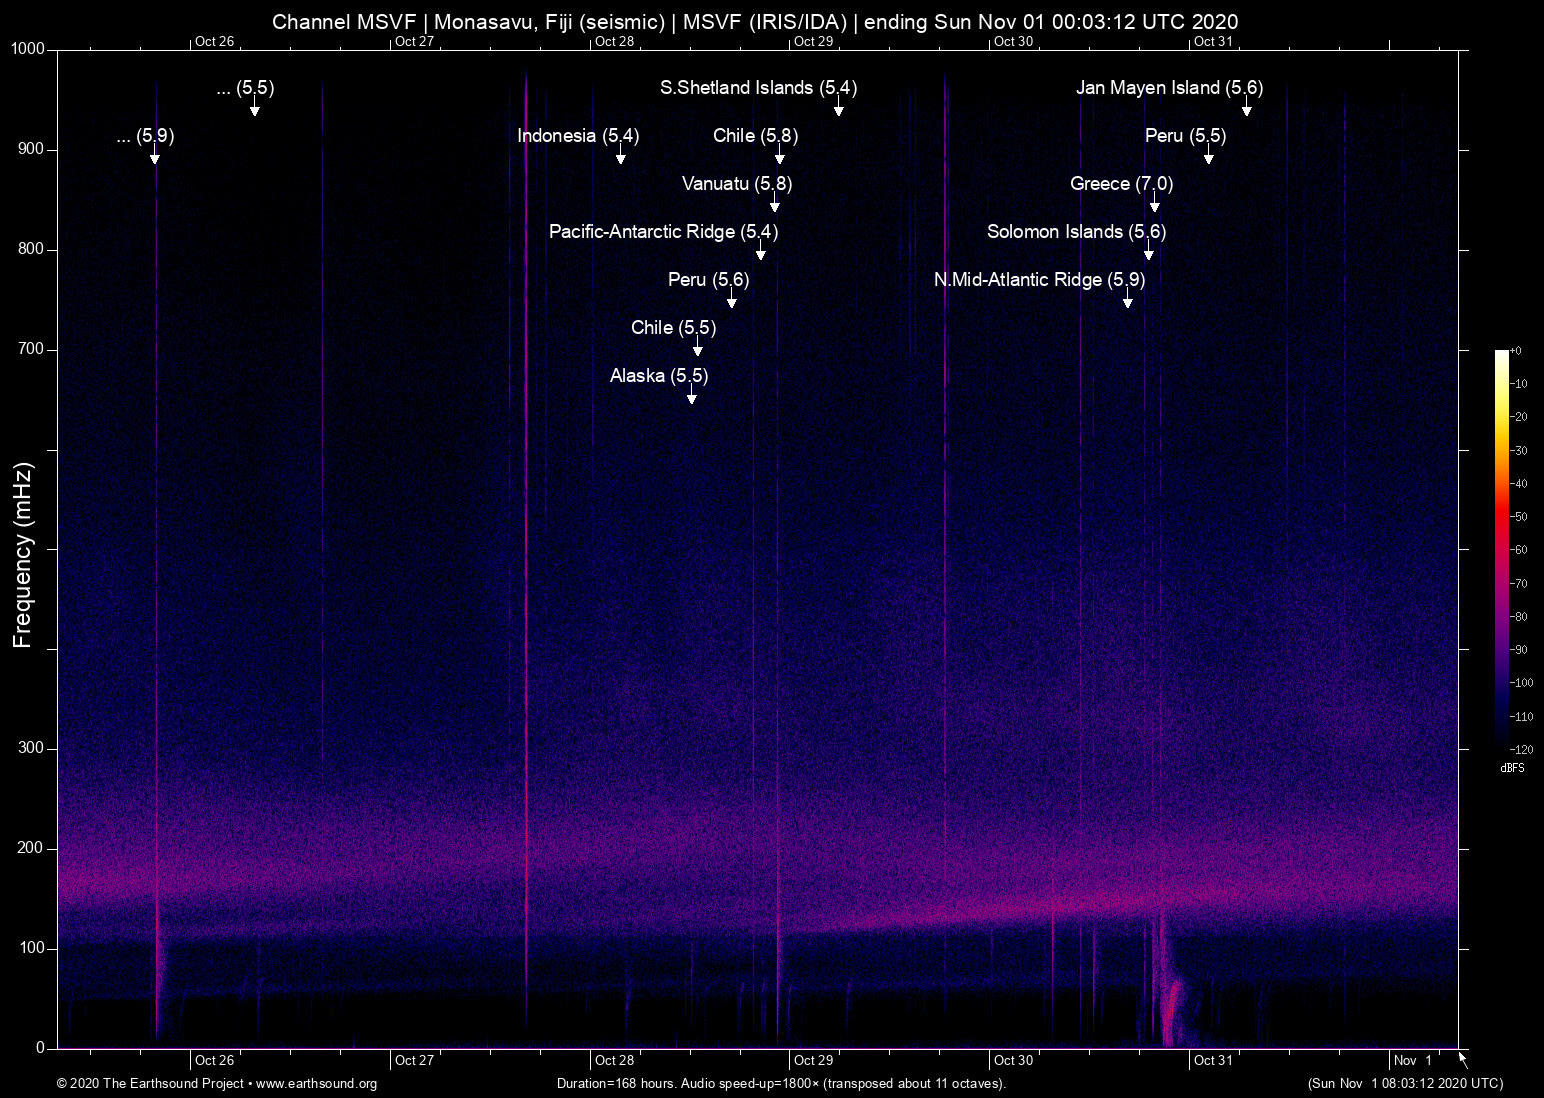
Task: Click Oct 26 on the bottom time axis
Action: pos(214,1060)
